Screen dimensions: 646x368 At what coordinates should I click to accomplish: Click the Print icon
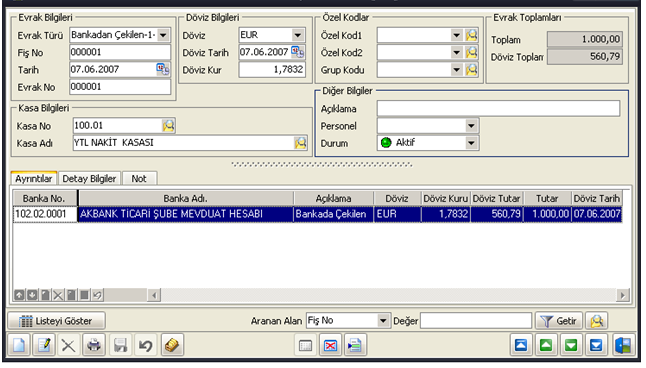click(94, 345)
